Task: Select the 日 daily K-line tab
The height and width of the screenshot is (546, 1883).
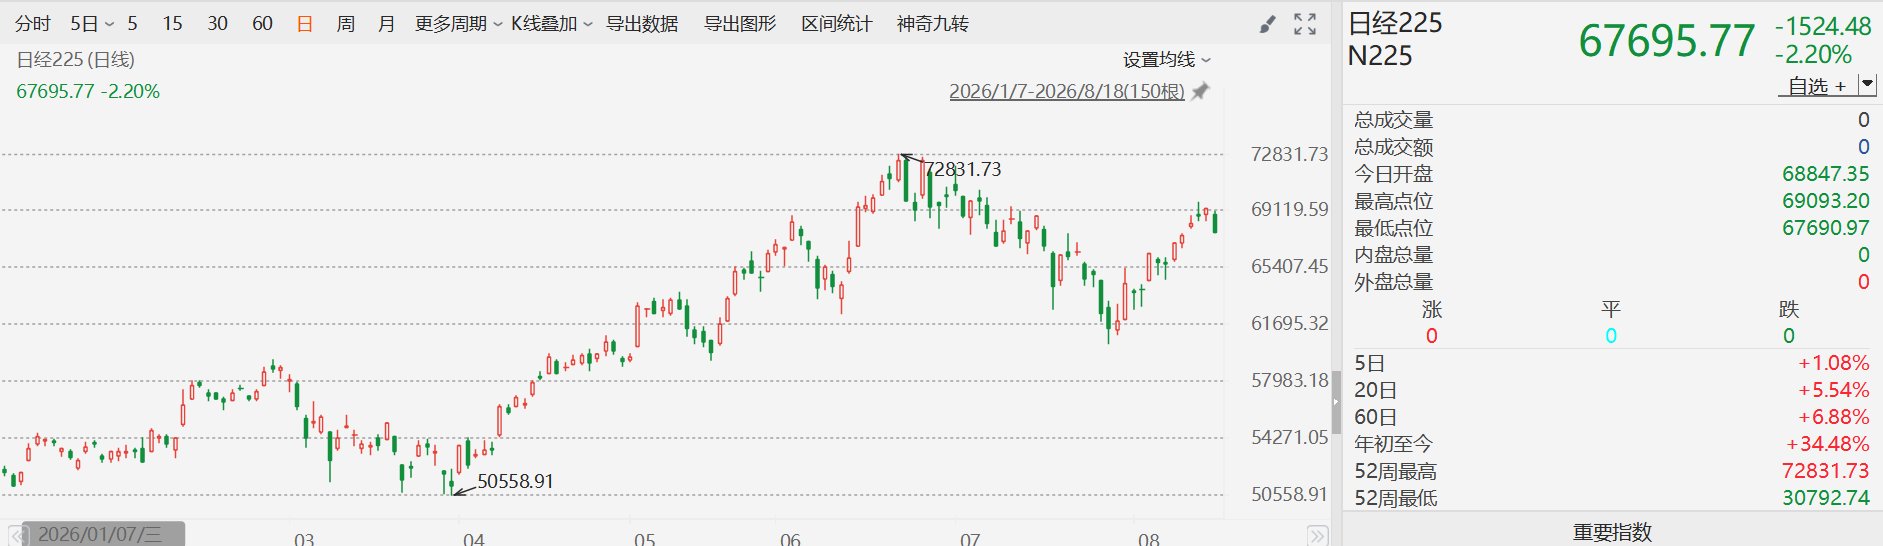Action: (305, 24)
